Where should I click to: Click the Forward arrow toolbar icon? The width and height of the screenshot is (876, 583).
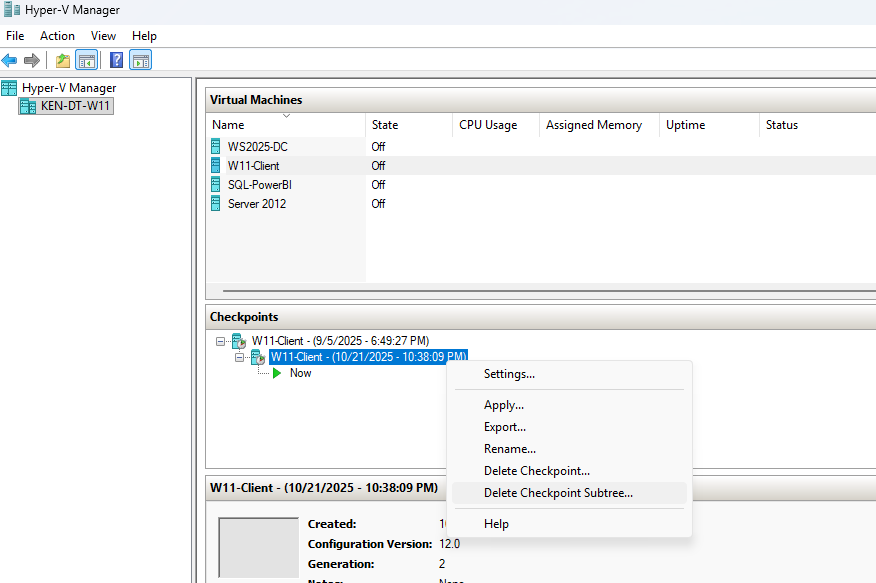pyautogui.click(x=32, y=60)
